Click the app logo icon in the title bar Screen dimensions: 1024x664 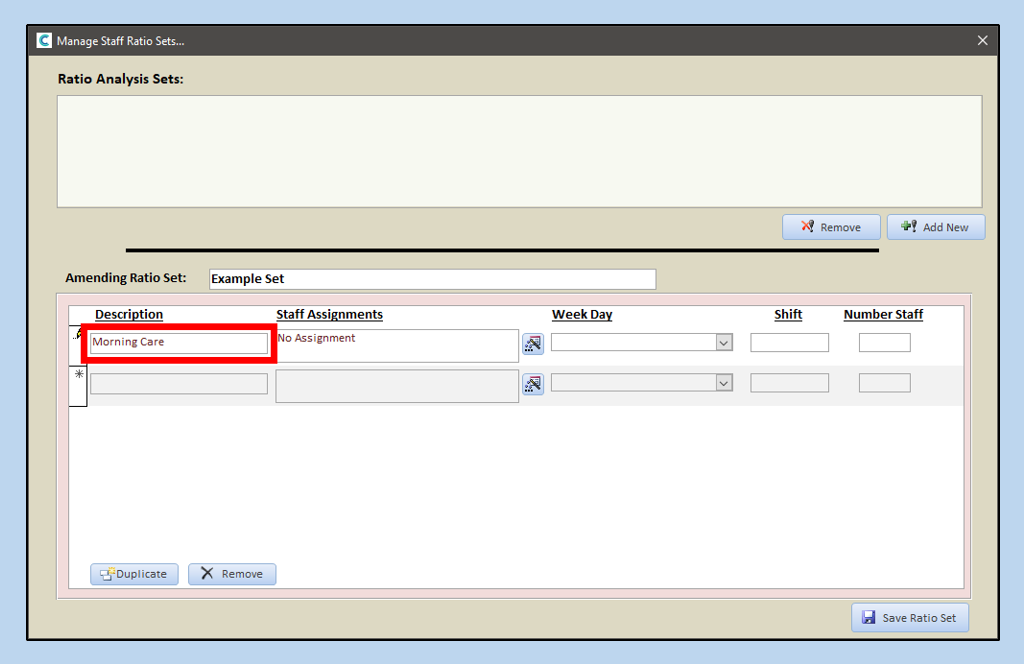[x=44, y=41]
